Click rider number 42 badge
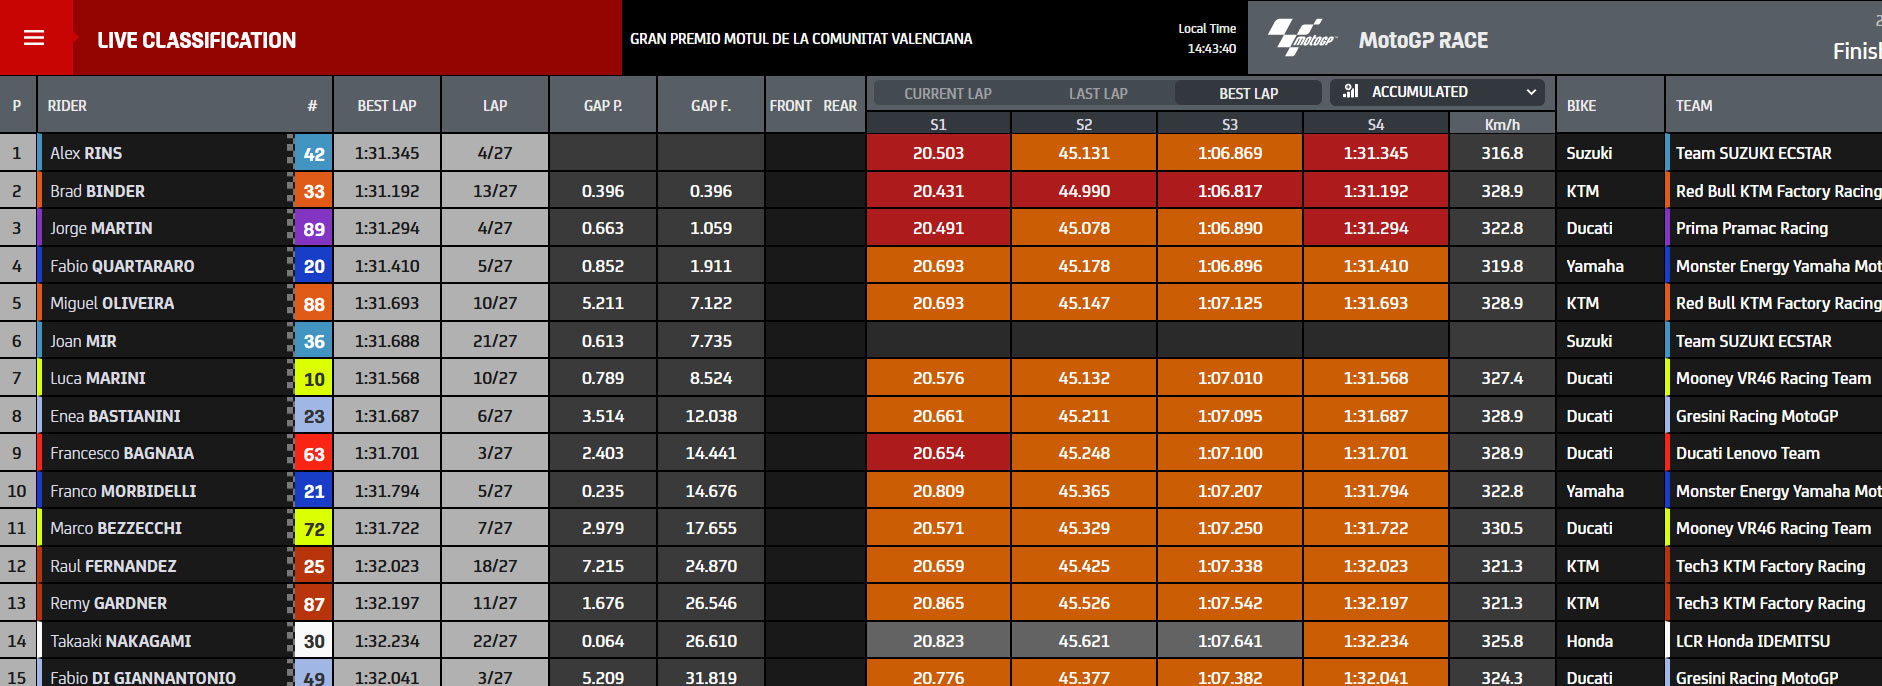This screenshot has width=1882, height=686. pos(314,154)
